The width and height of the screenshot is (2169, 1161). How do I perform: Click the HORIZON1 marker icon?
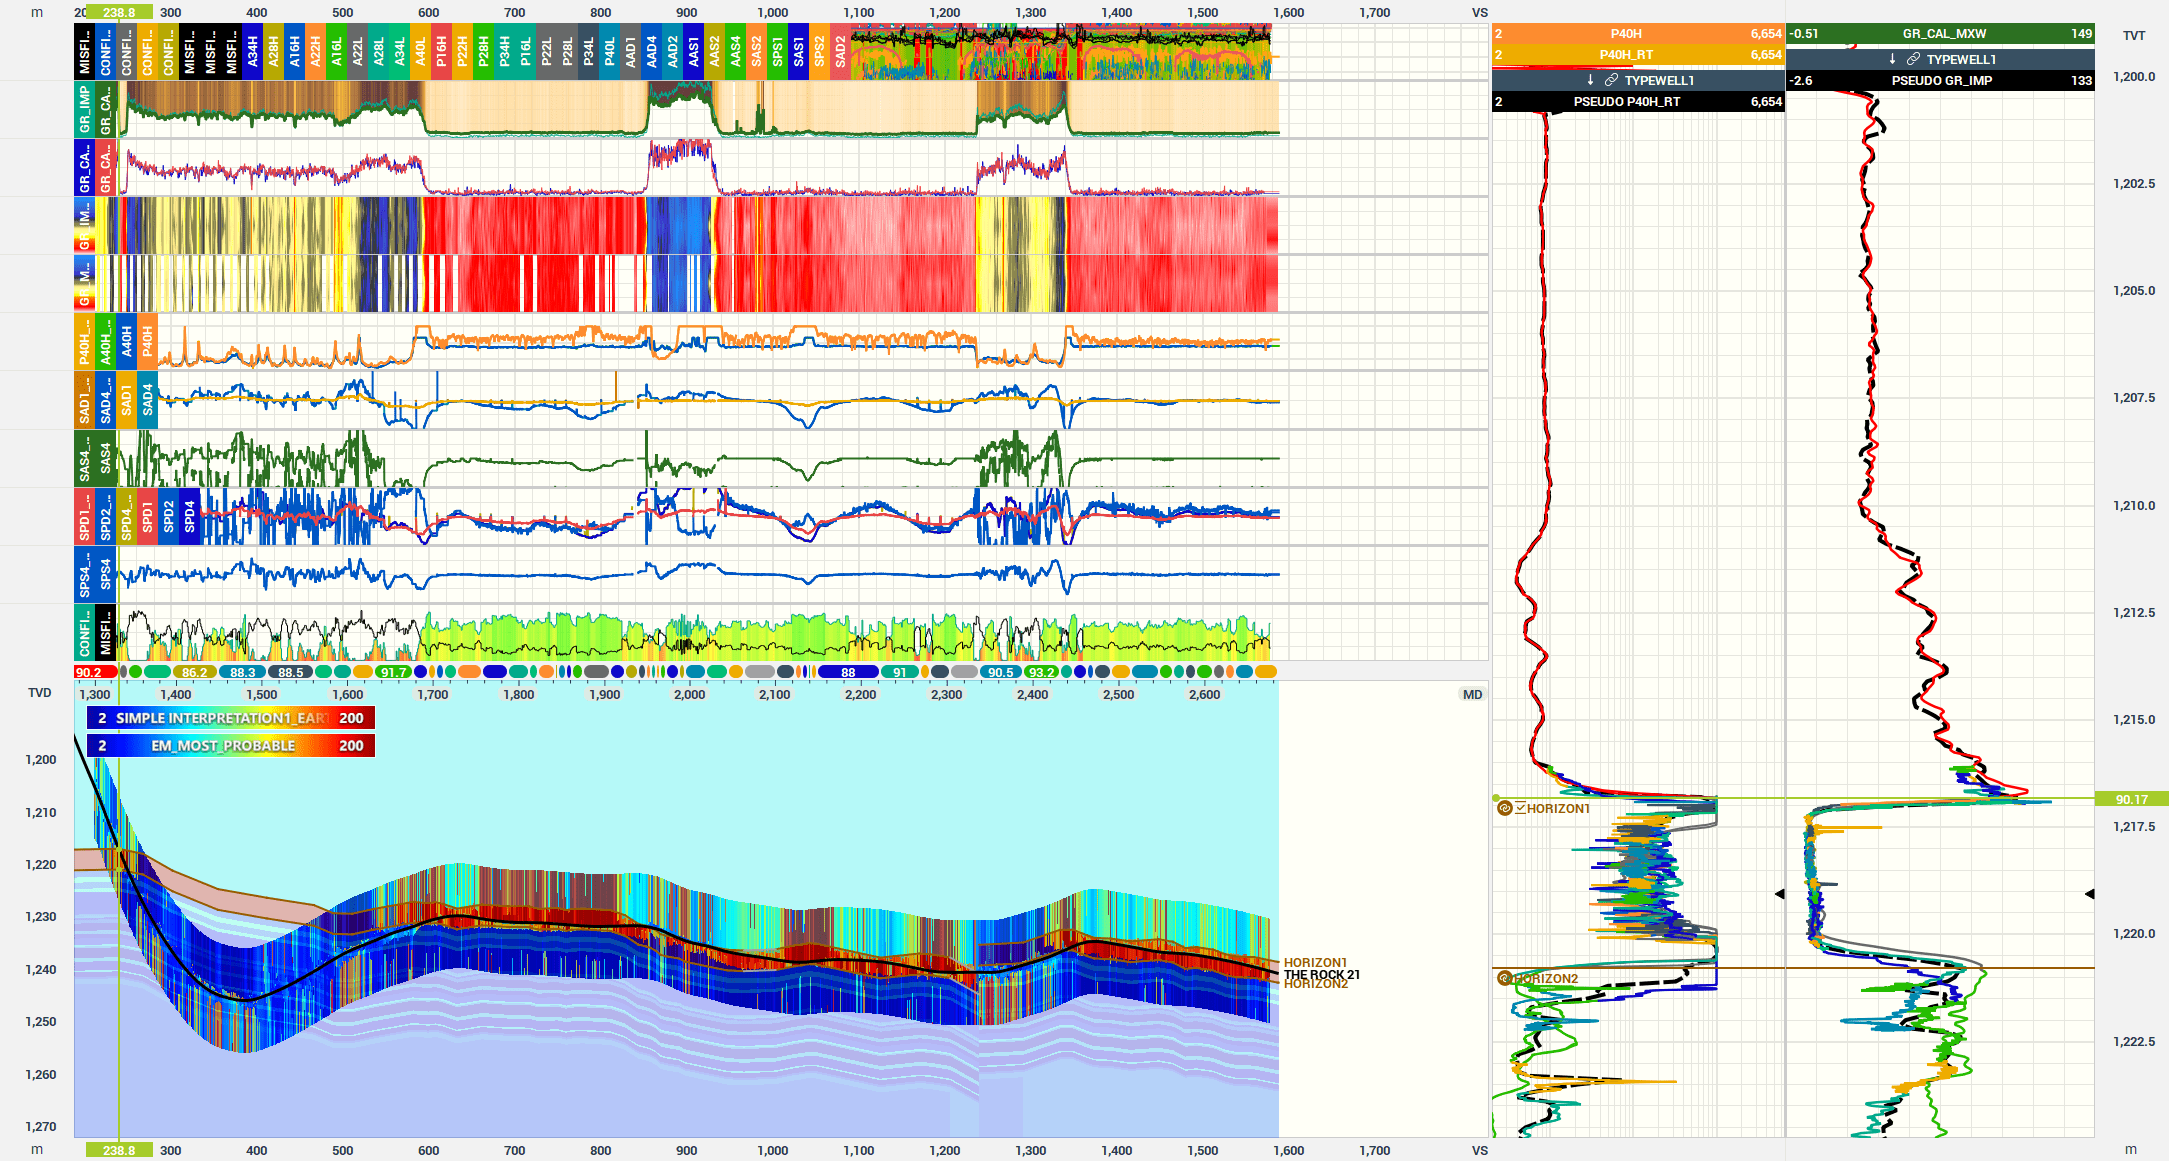[1504, 808]
